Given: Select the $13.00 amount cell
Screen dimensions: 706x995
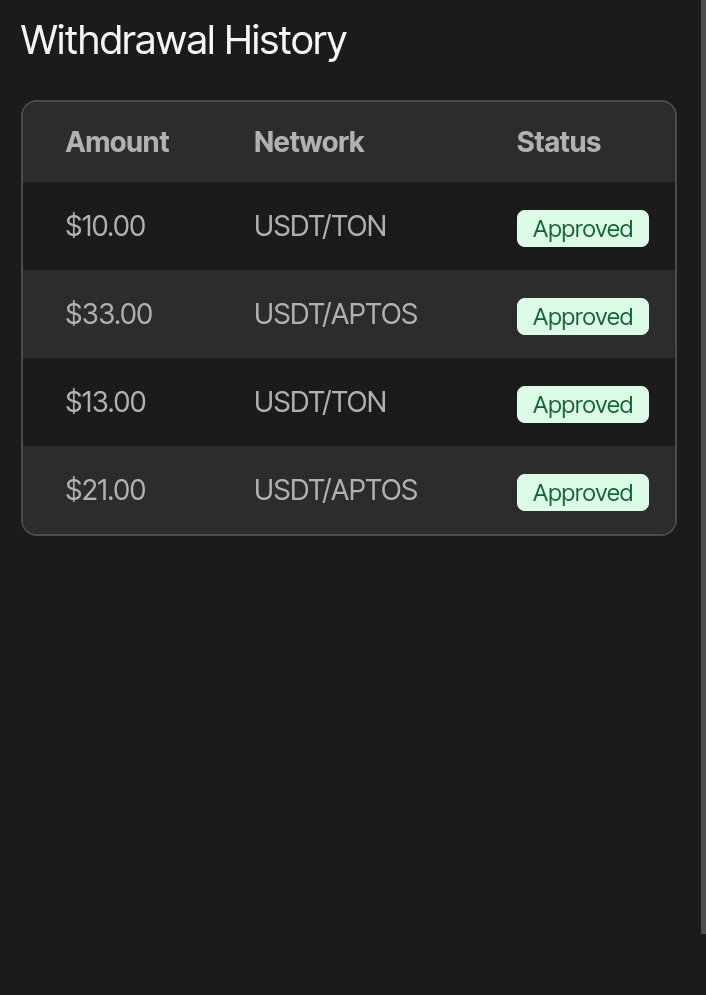Looking at the screenshot, I should click(x=105, y=402).
